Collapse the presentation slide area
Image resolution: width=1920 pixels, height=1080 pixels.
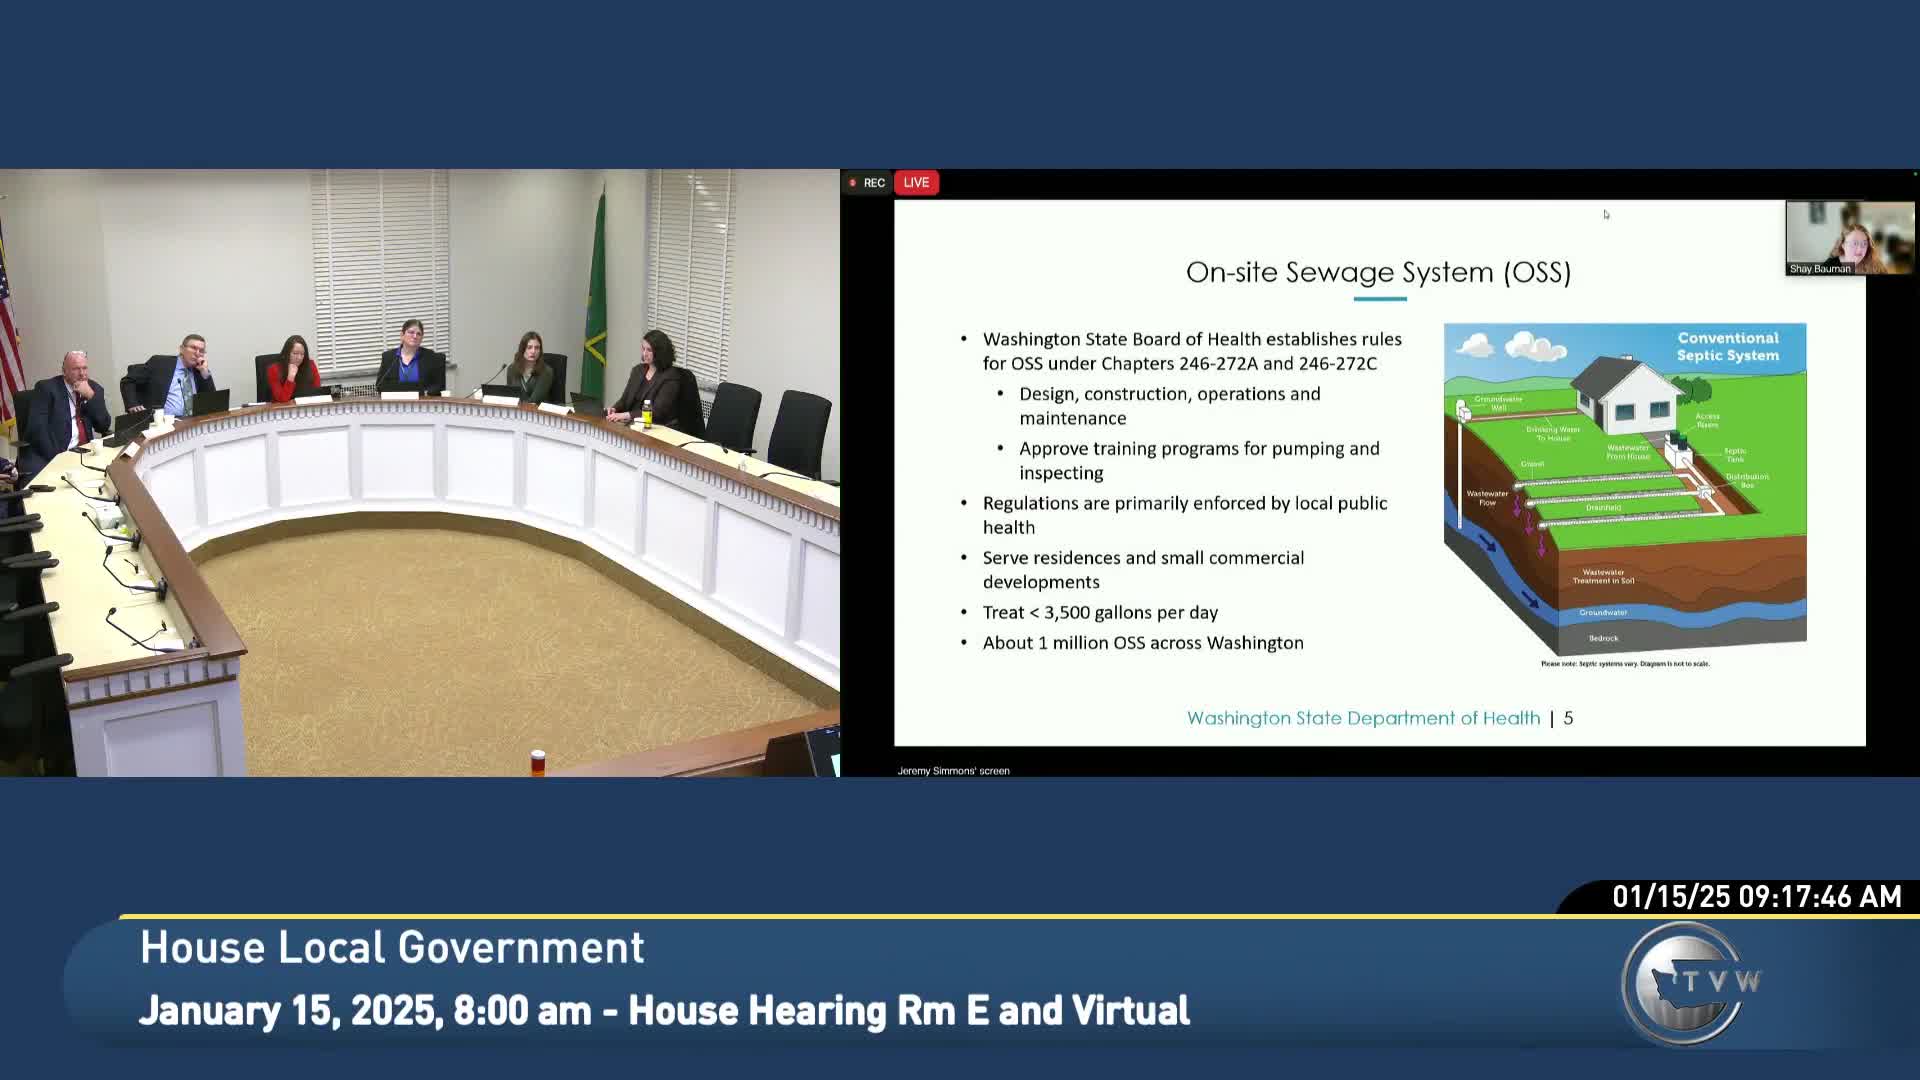click(x=1380, y=470)
